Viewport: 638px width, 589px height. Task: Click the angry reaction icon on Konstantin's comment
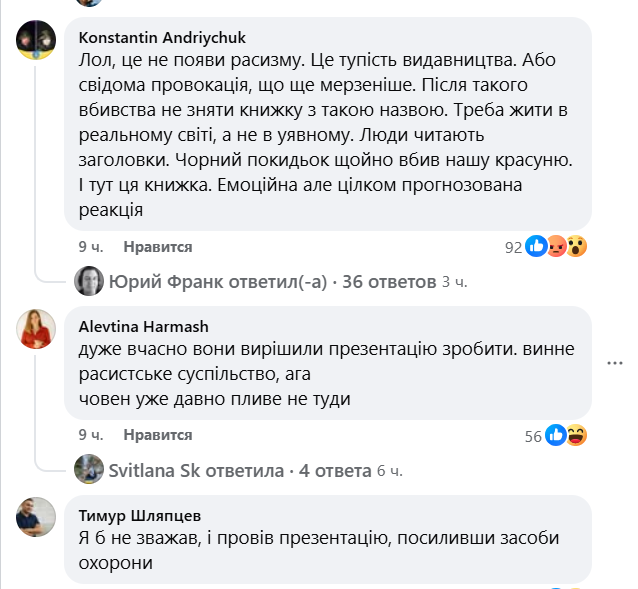[556, 246]
